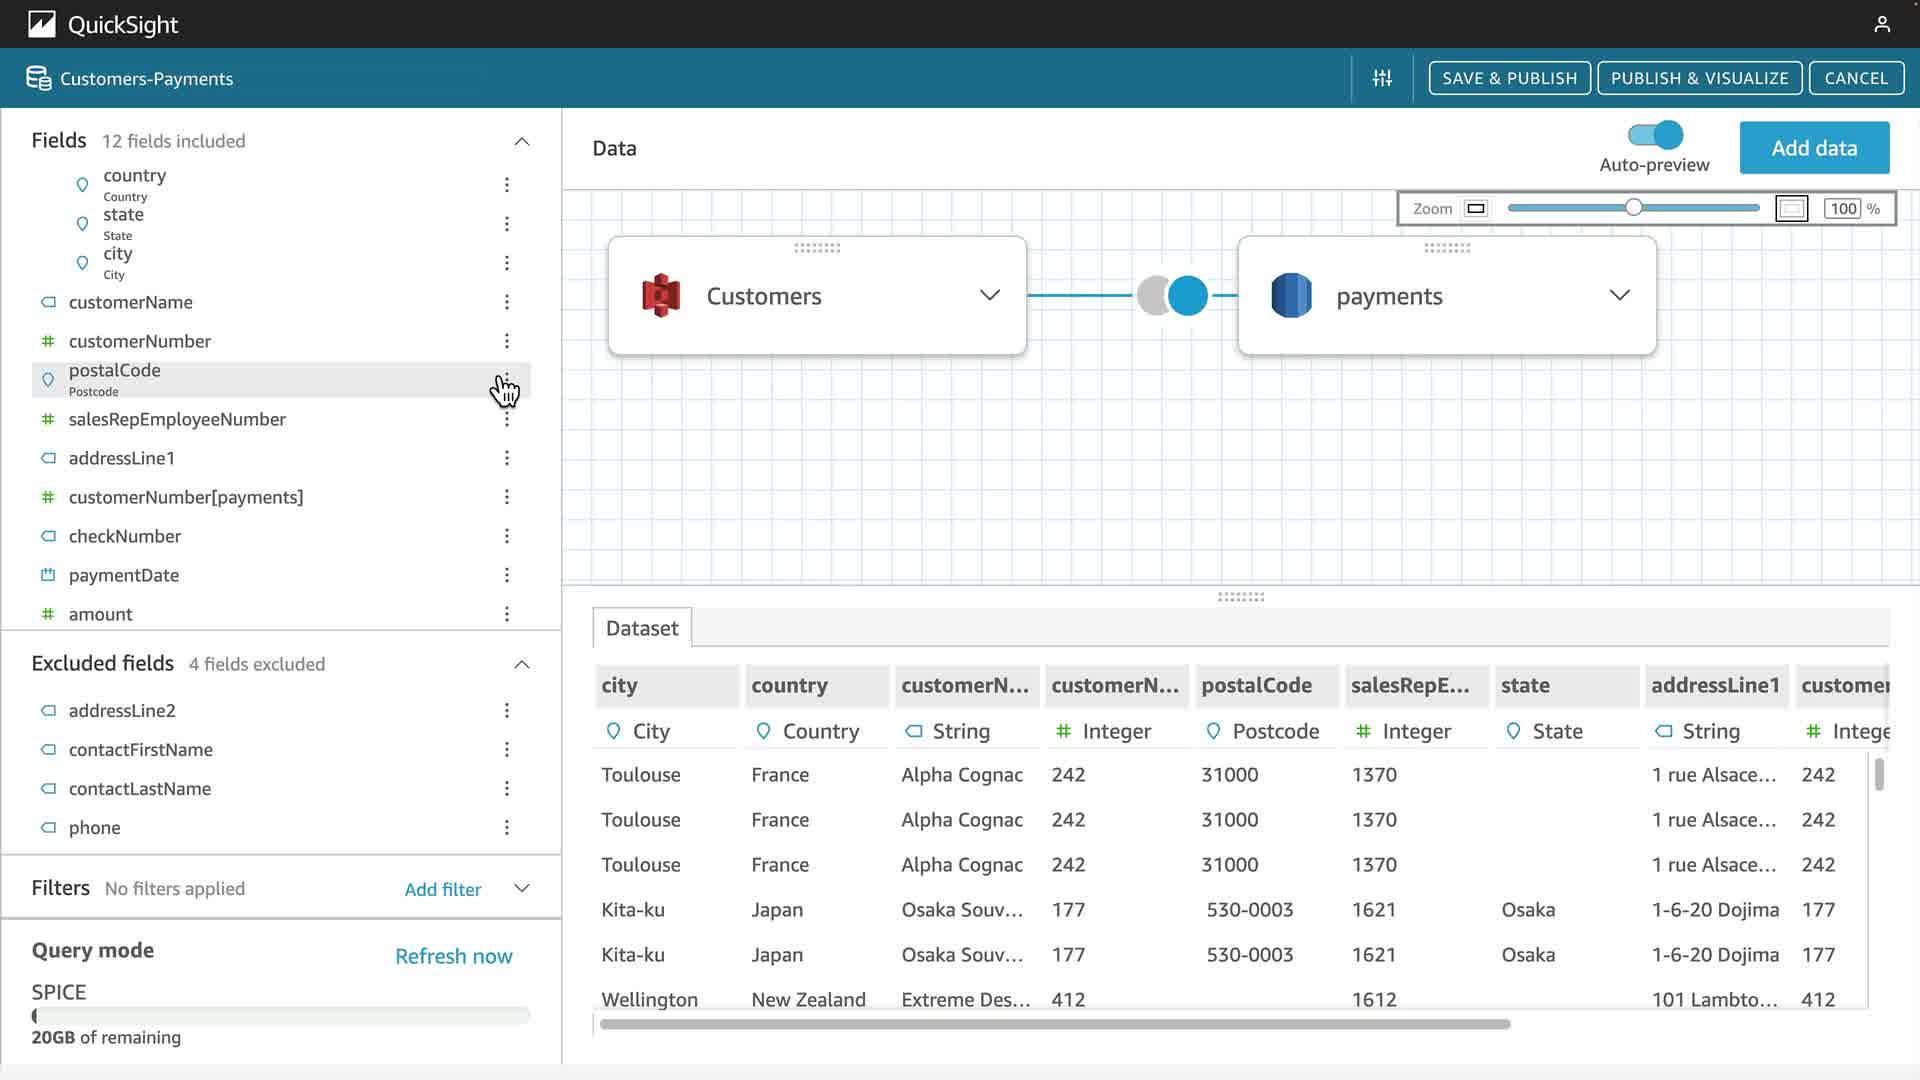The width and height of the screenshot is (1920, 1080).
Task: Click three-dot menu beside paymentDate
Action: click(507, 575)
